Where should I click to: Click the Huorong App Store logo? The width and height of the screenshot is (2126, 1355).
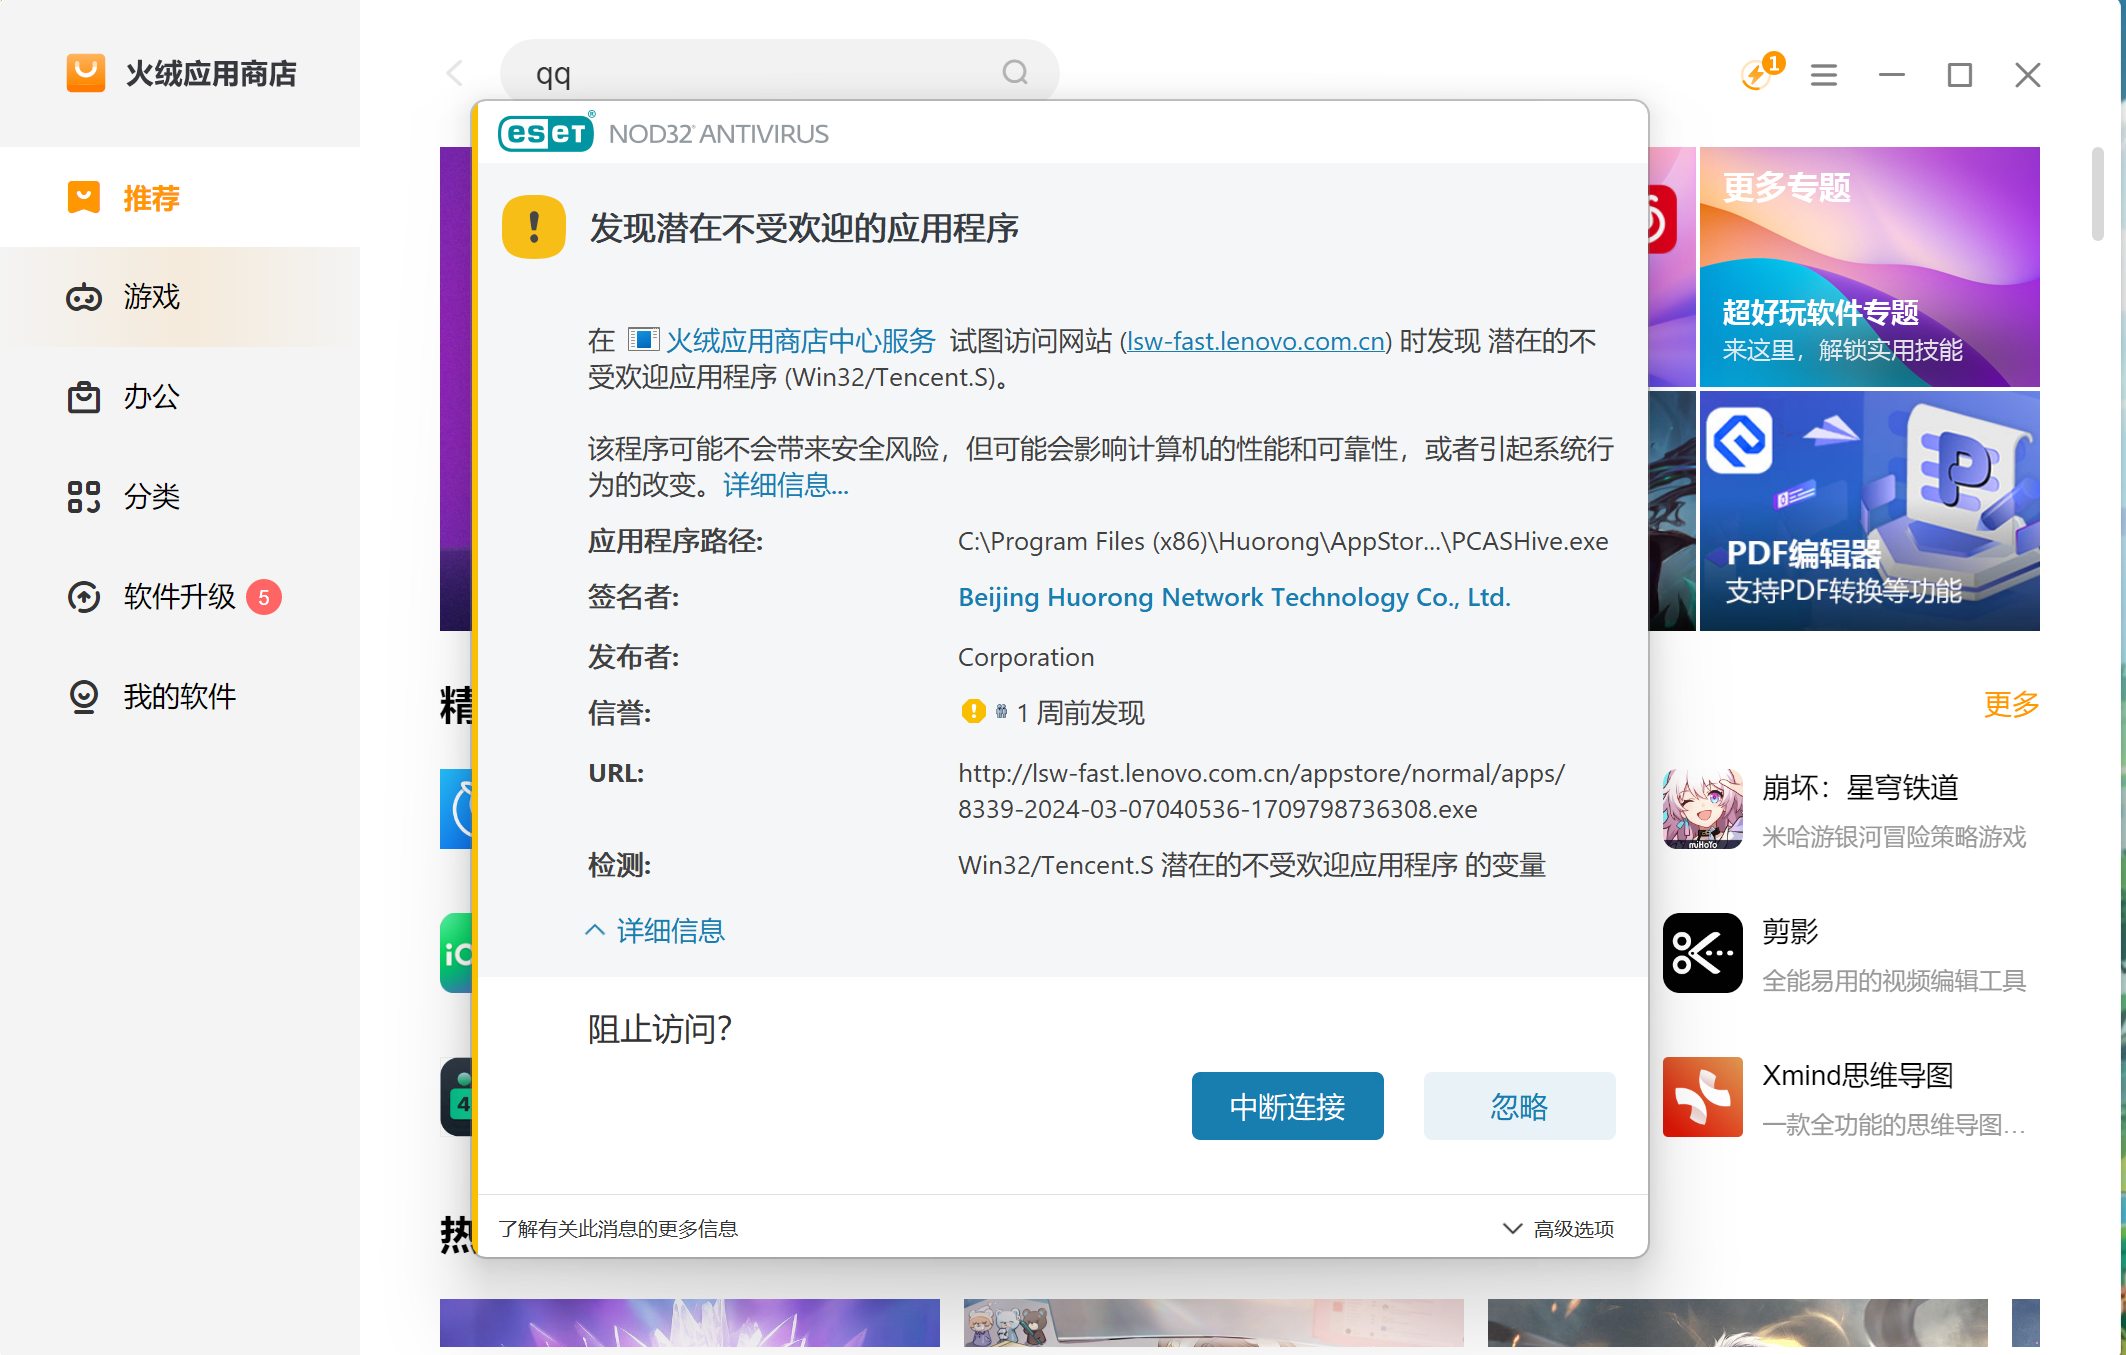86,72
